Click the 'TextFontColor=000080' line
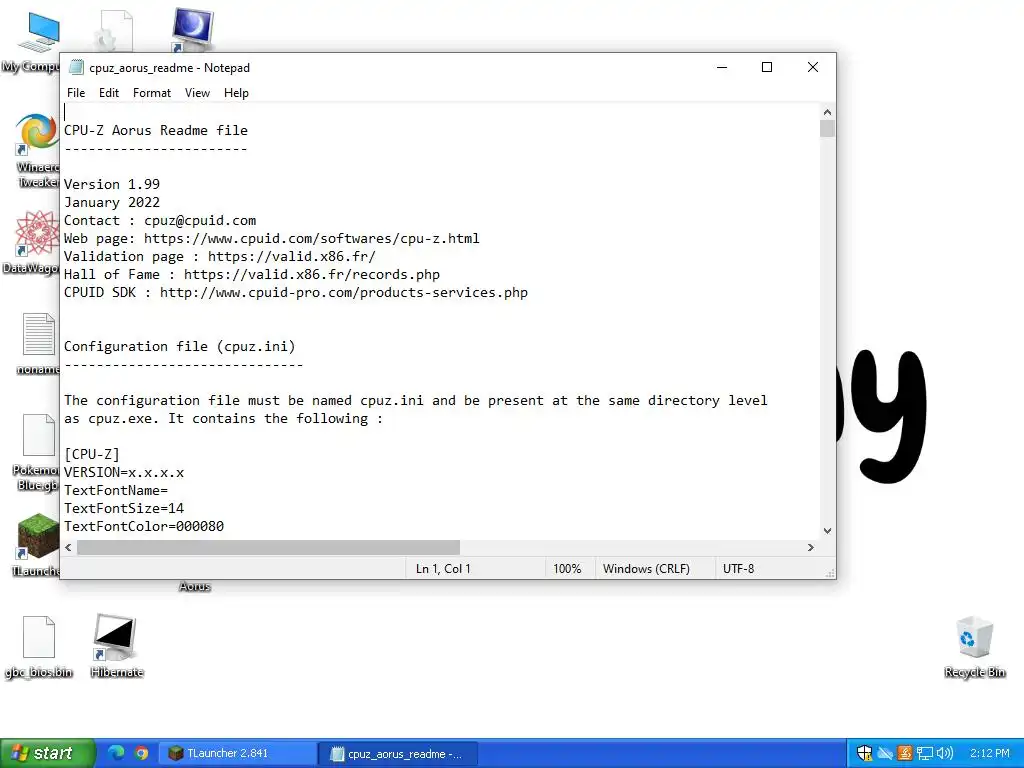Image resolution: width=1024 pixels, height=768 pixels. pos(144,526)
